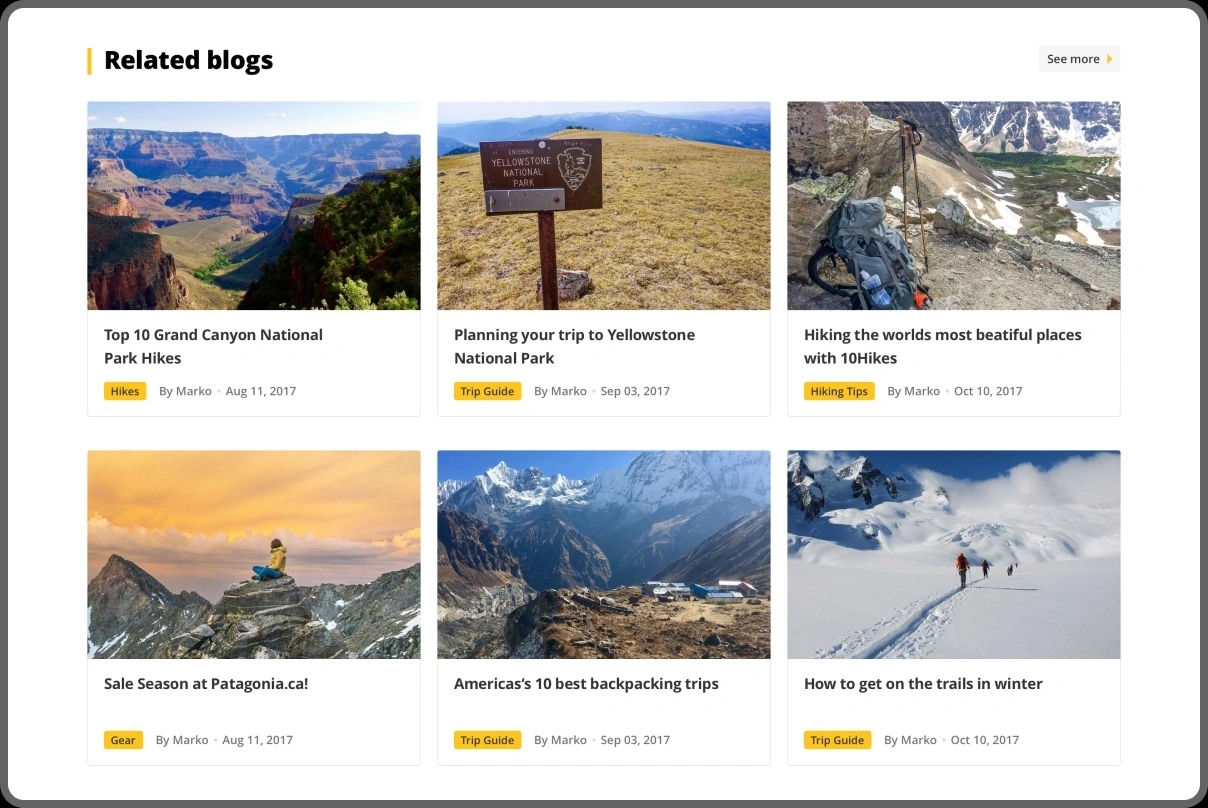Click Trip Guide tag under winter trails post

coord(837,740)
